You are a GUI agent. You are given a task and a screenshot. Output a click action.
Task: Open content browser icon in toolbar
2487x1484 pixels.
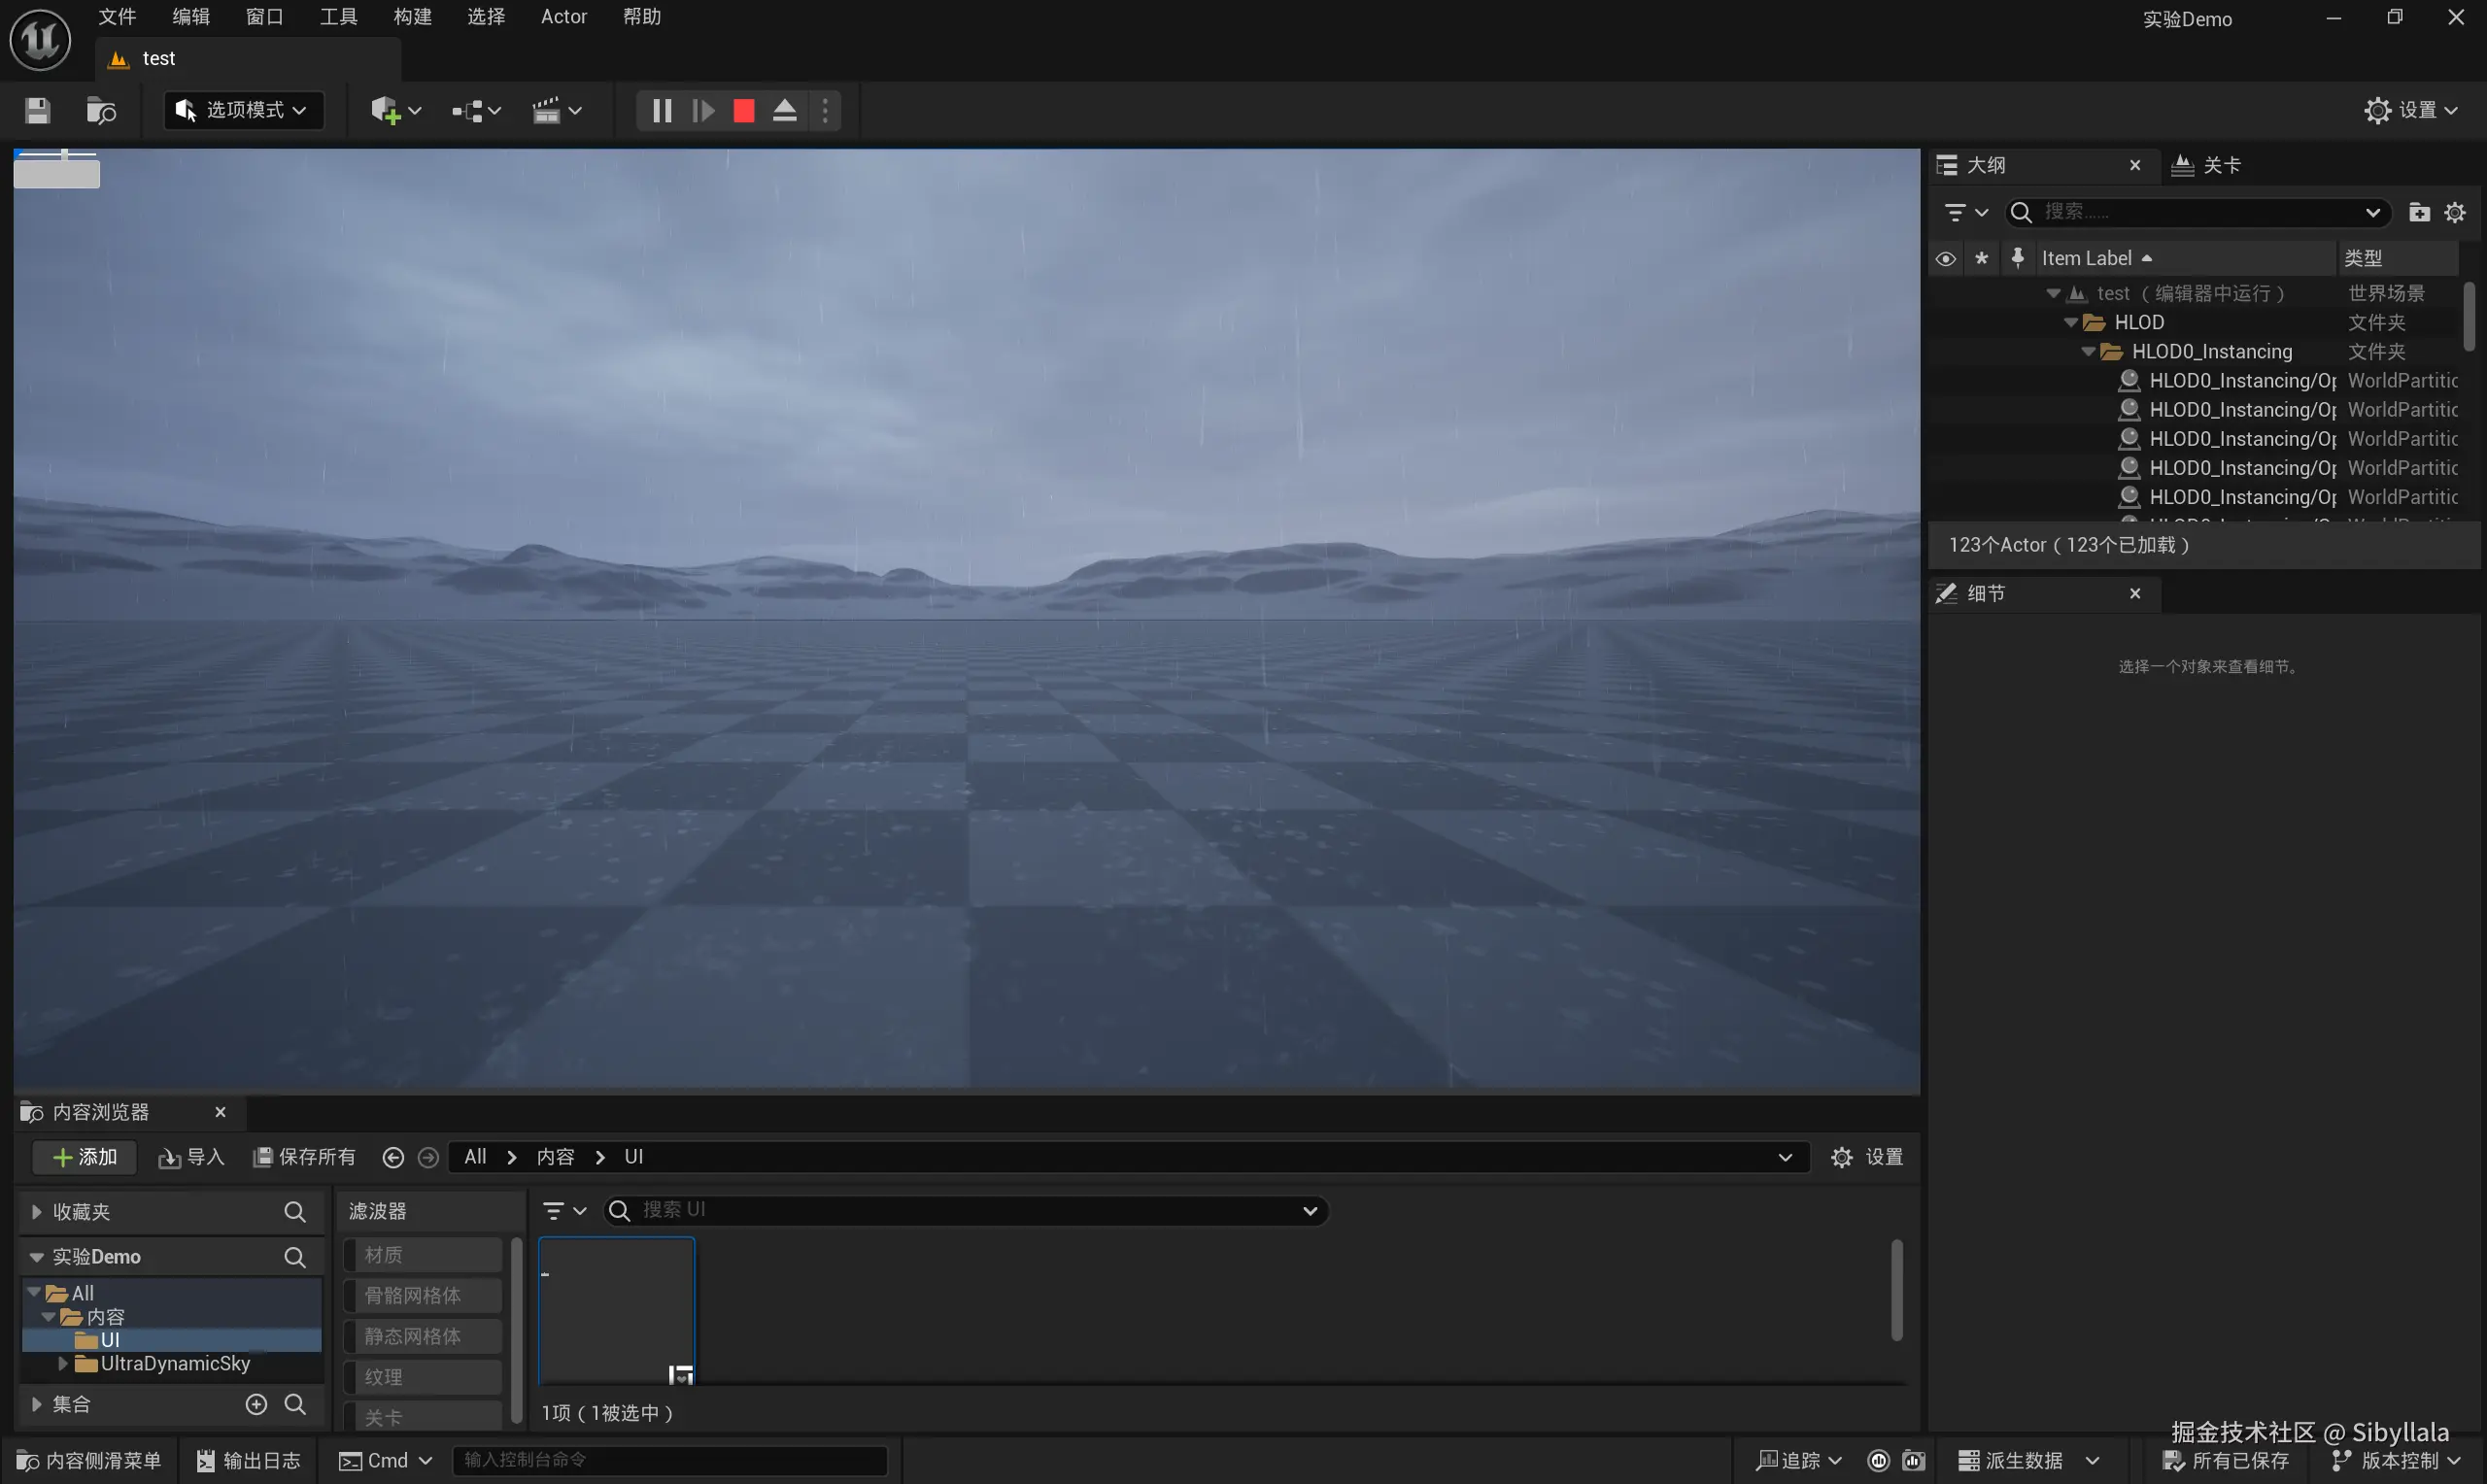click(101, 110)
